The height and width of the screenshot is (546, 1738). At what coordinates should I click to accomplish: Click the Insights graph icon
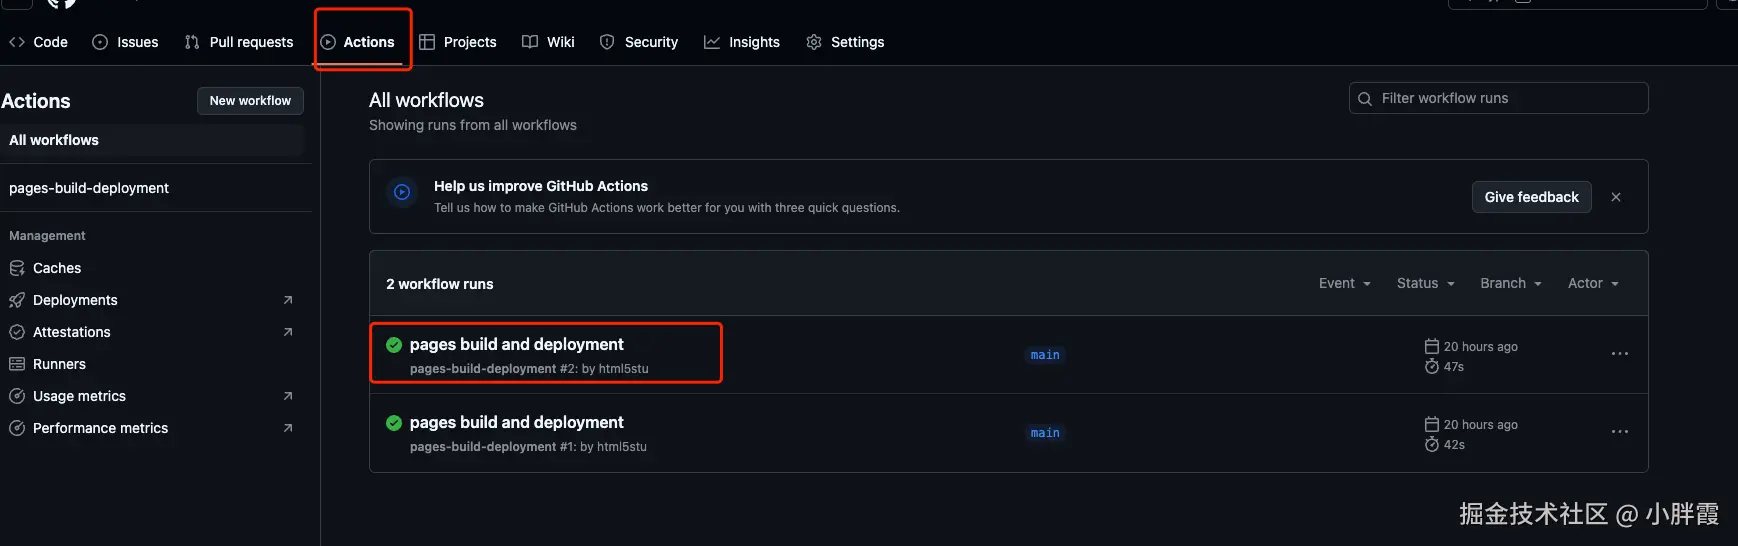point(712,42)
